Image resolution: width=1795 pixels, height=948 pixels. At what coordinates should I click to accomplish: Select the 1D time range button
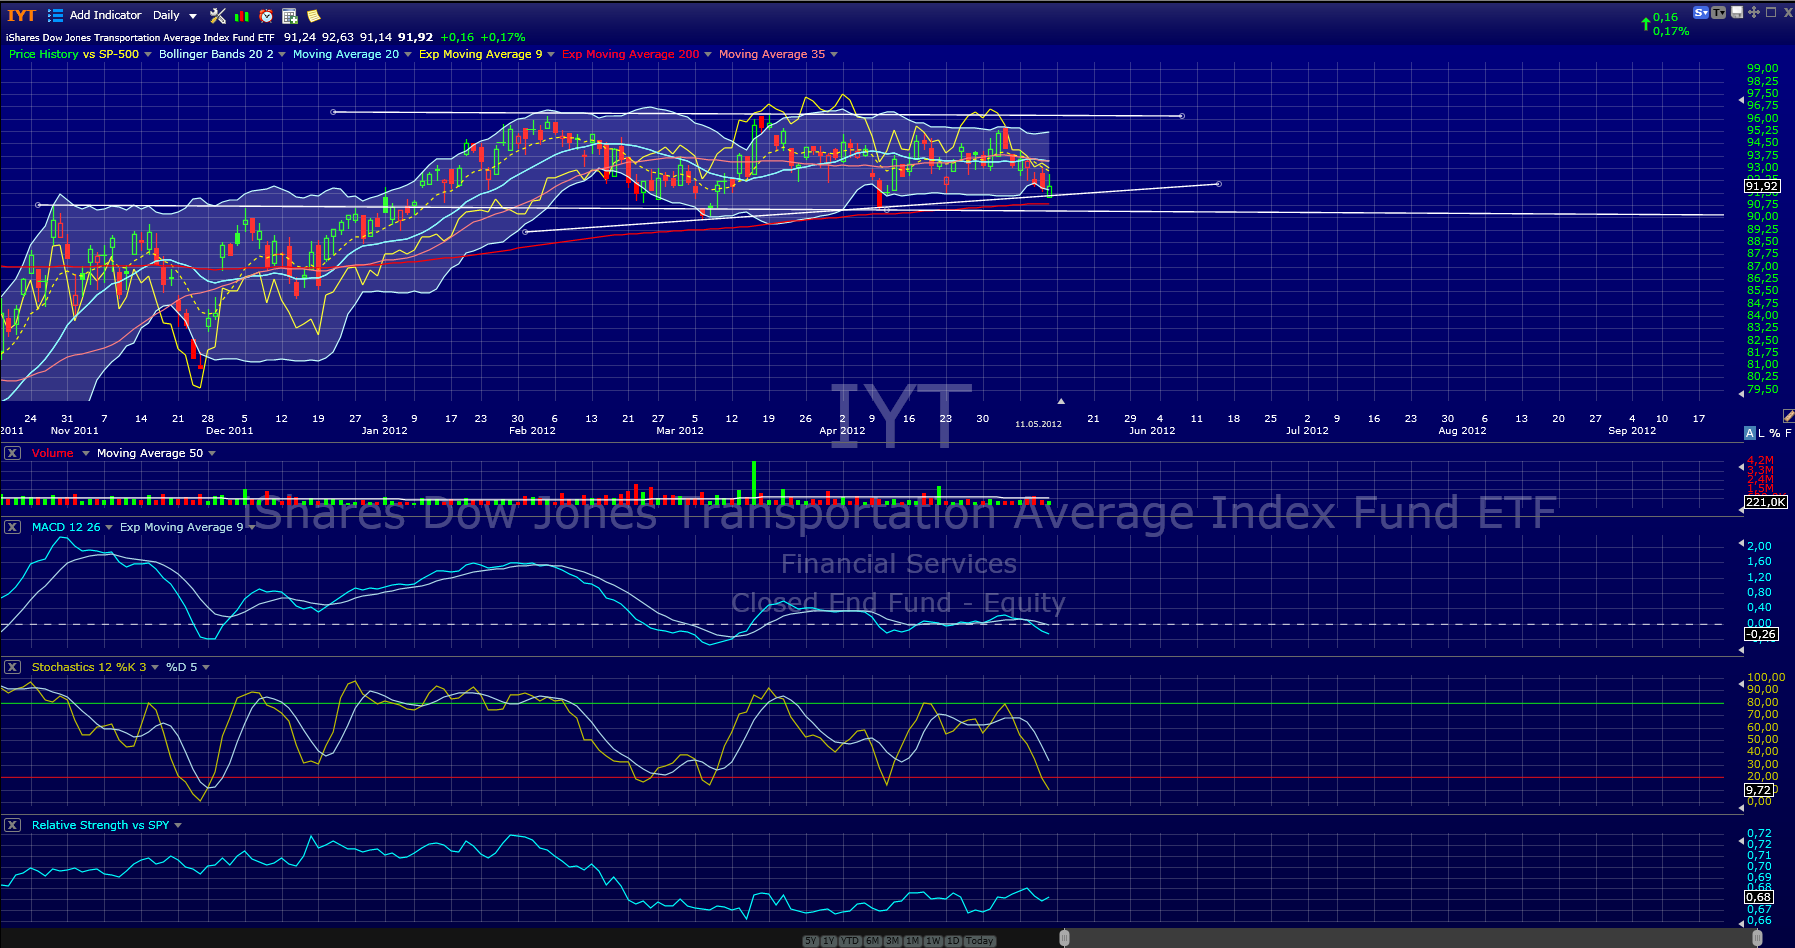(953, 941)
